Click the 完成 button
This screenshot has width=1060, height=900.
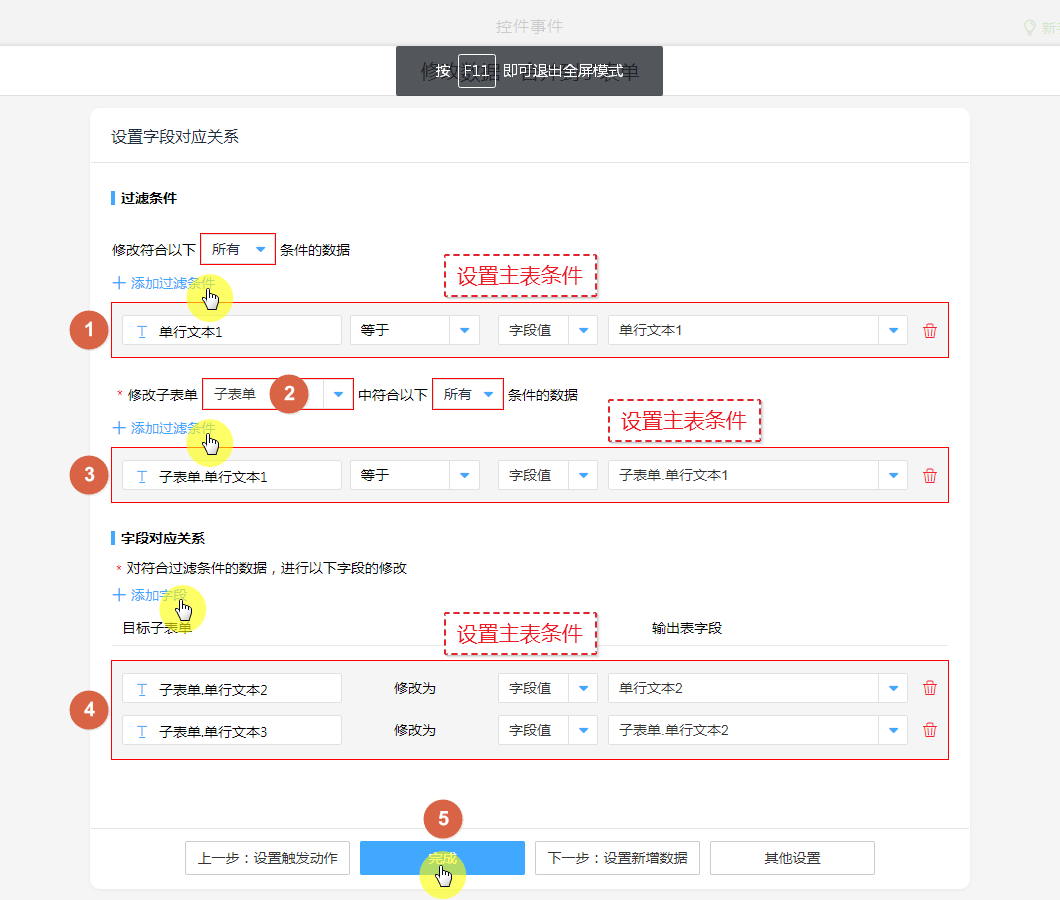(x=442, y=858)
